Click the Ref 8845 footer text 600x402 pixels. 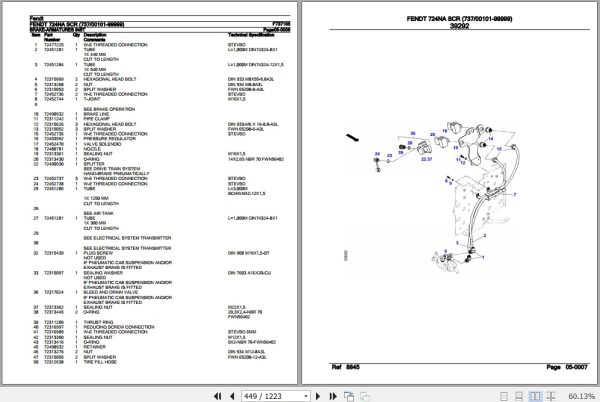[345, 367]
